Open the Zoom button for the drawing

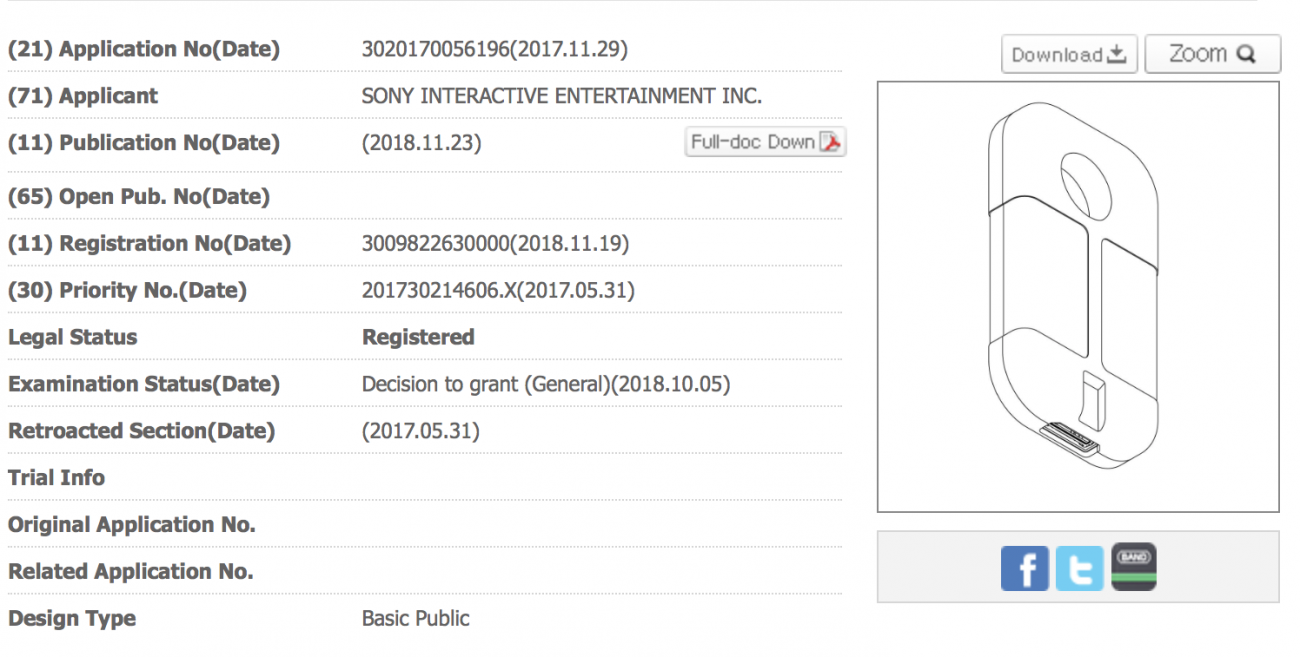(x=1212, y=54)
